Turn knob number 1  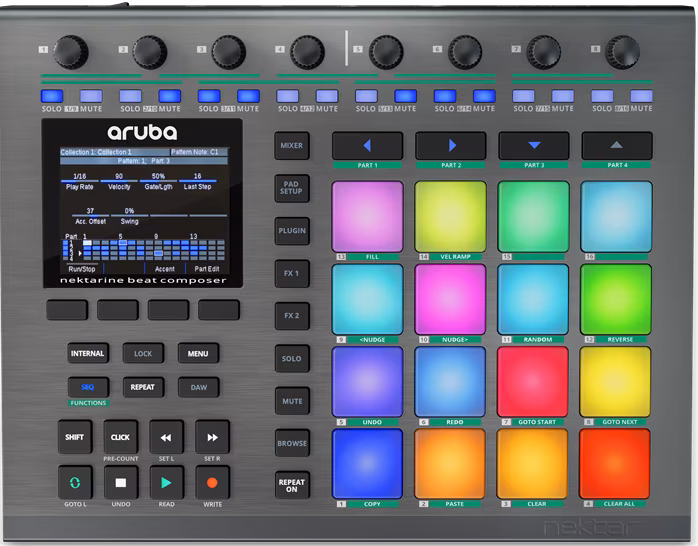[71, 52]
